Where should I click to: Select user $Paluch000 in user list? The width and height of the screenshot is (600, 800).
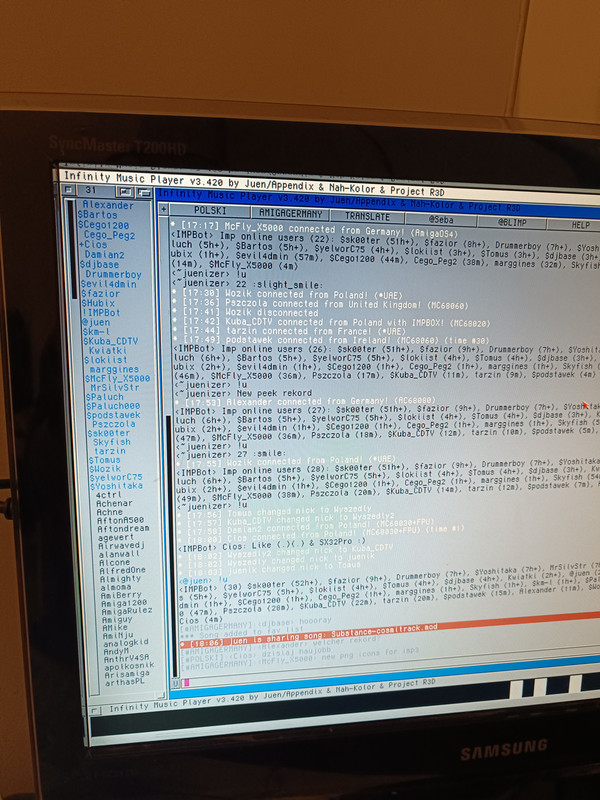113,406
